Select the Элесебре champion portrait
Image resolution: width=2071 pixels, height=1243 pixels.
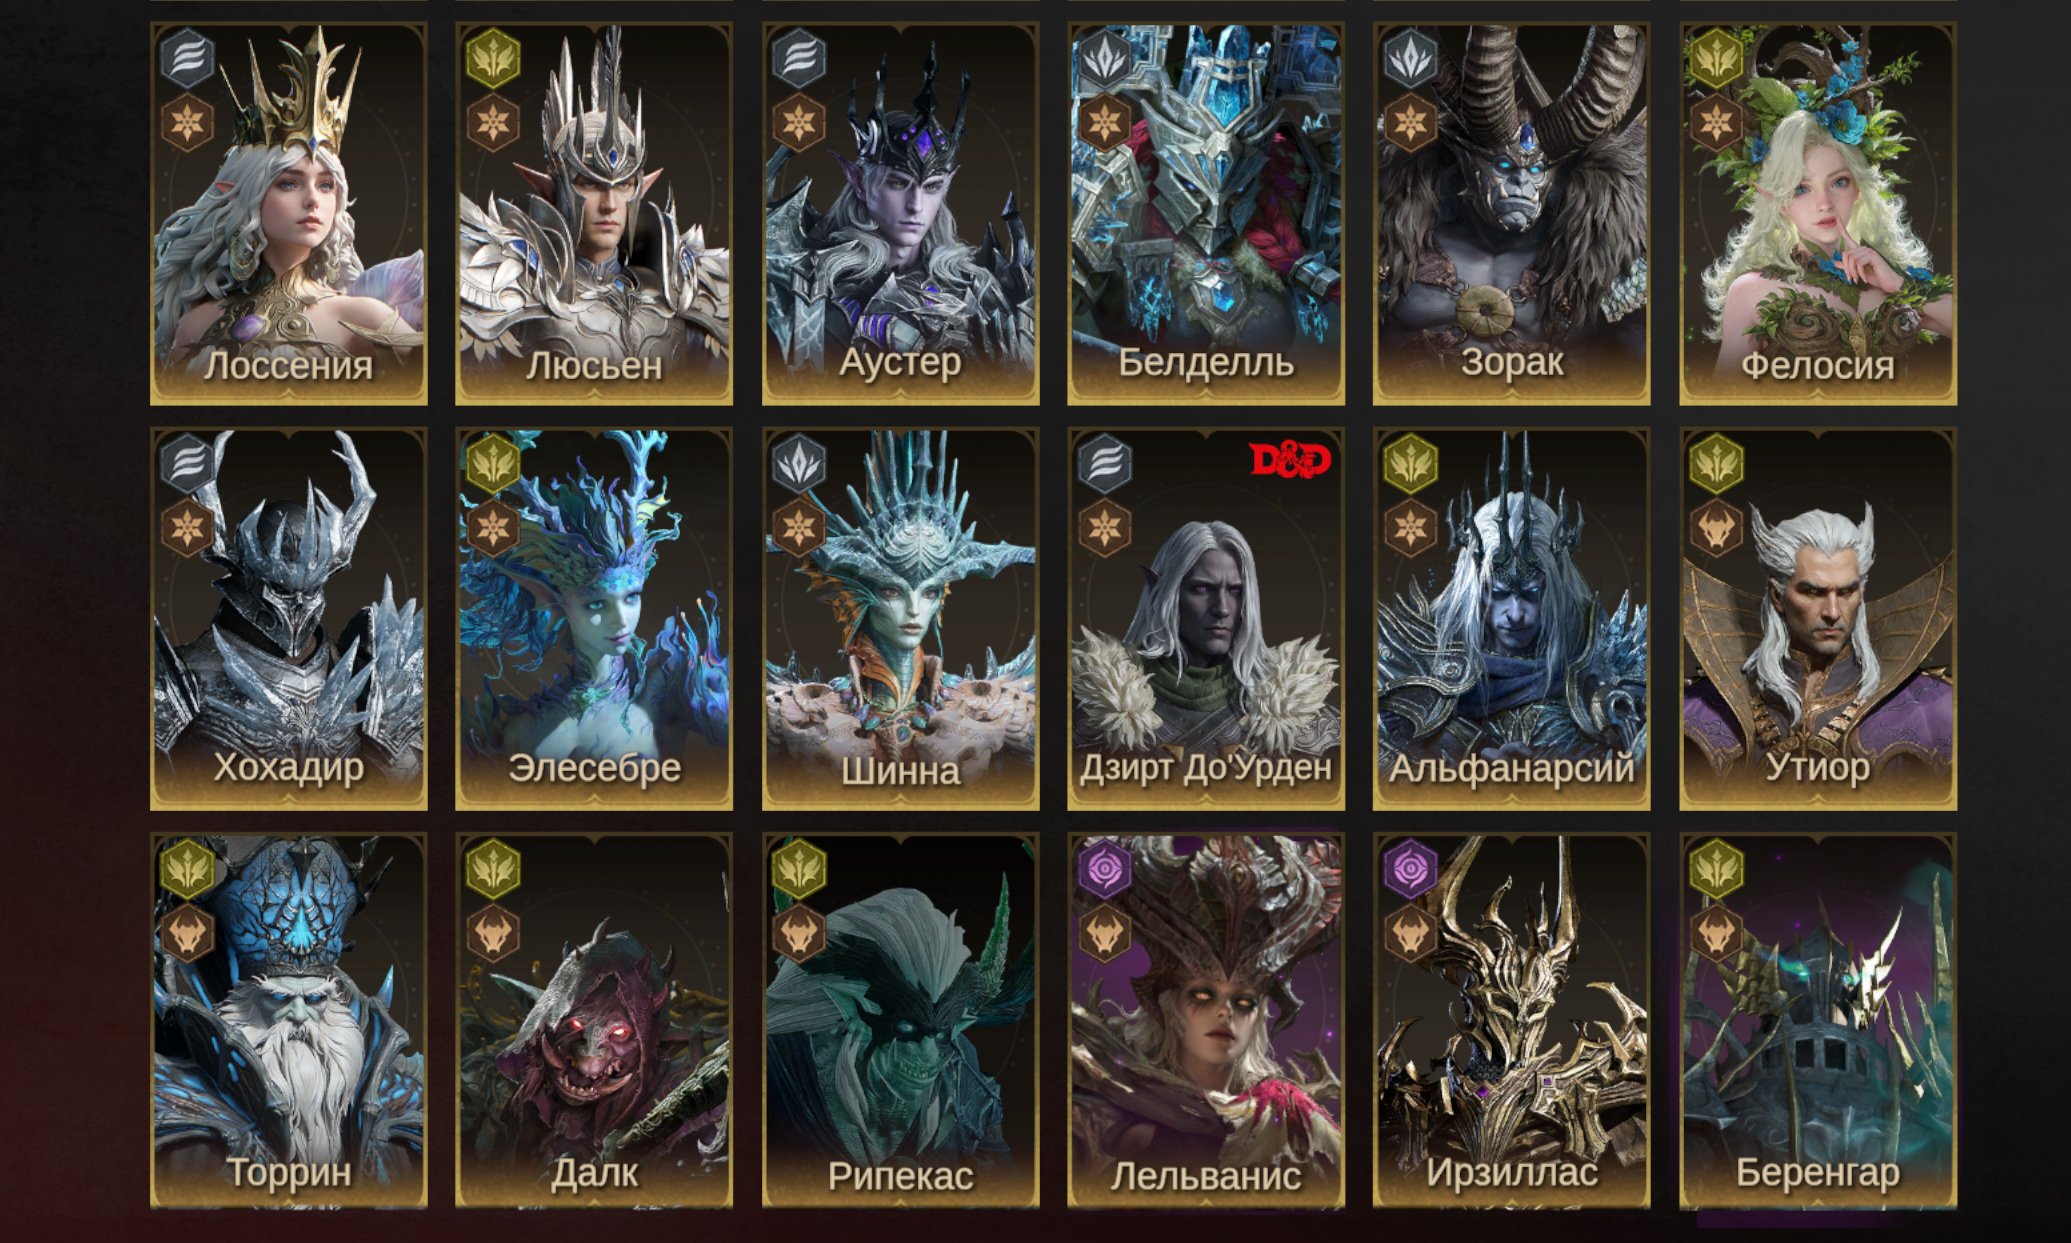(594, 619)
